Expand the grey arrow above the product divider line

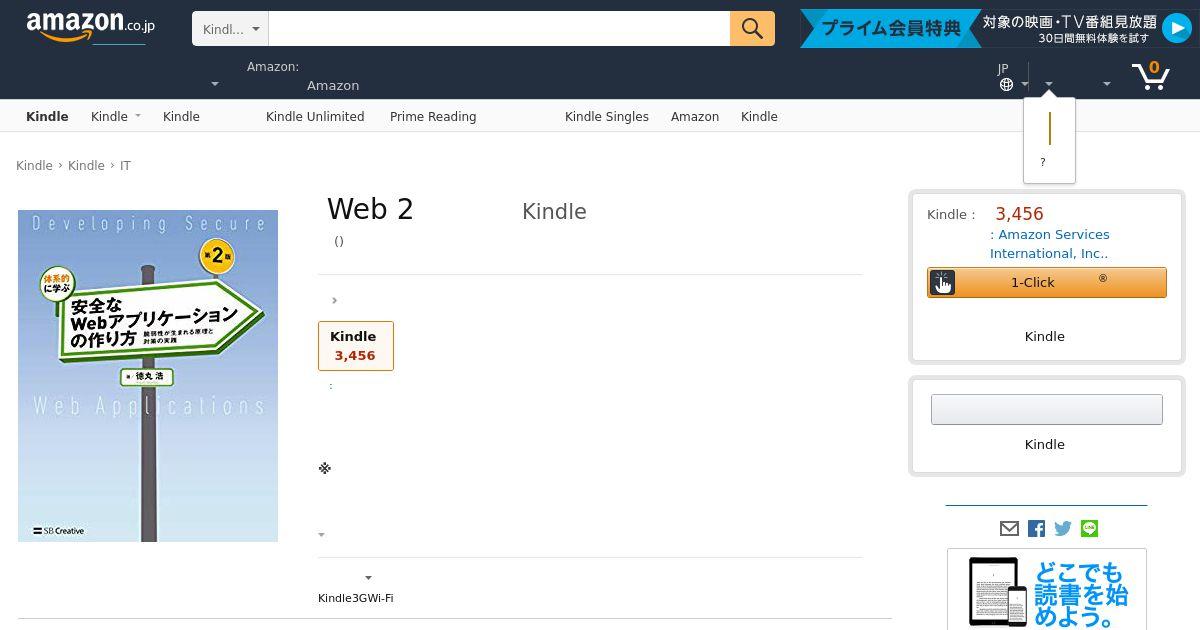click(x=321, y=535)
